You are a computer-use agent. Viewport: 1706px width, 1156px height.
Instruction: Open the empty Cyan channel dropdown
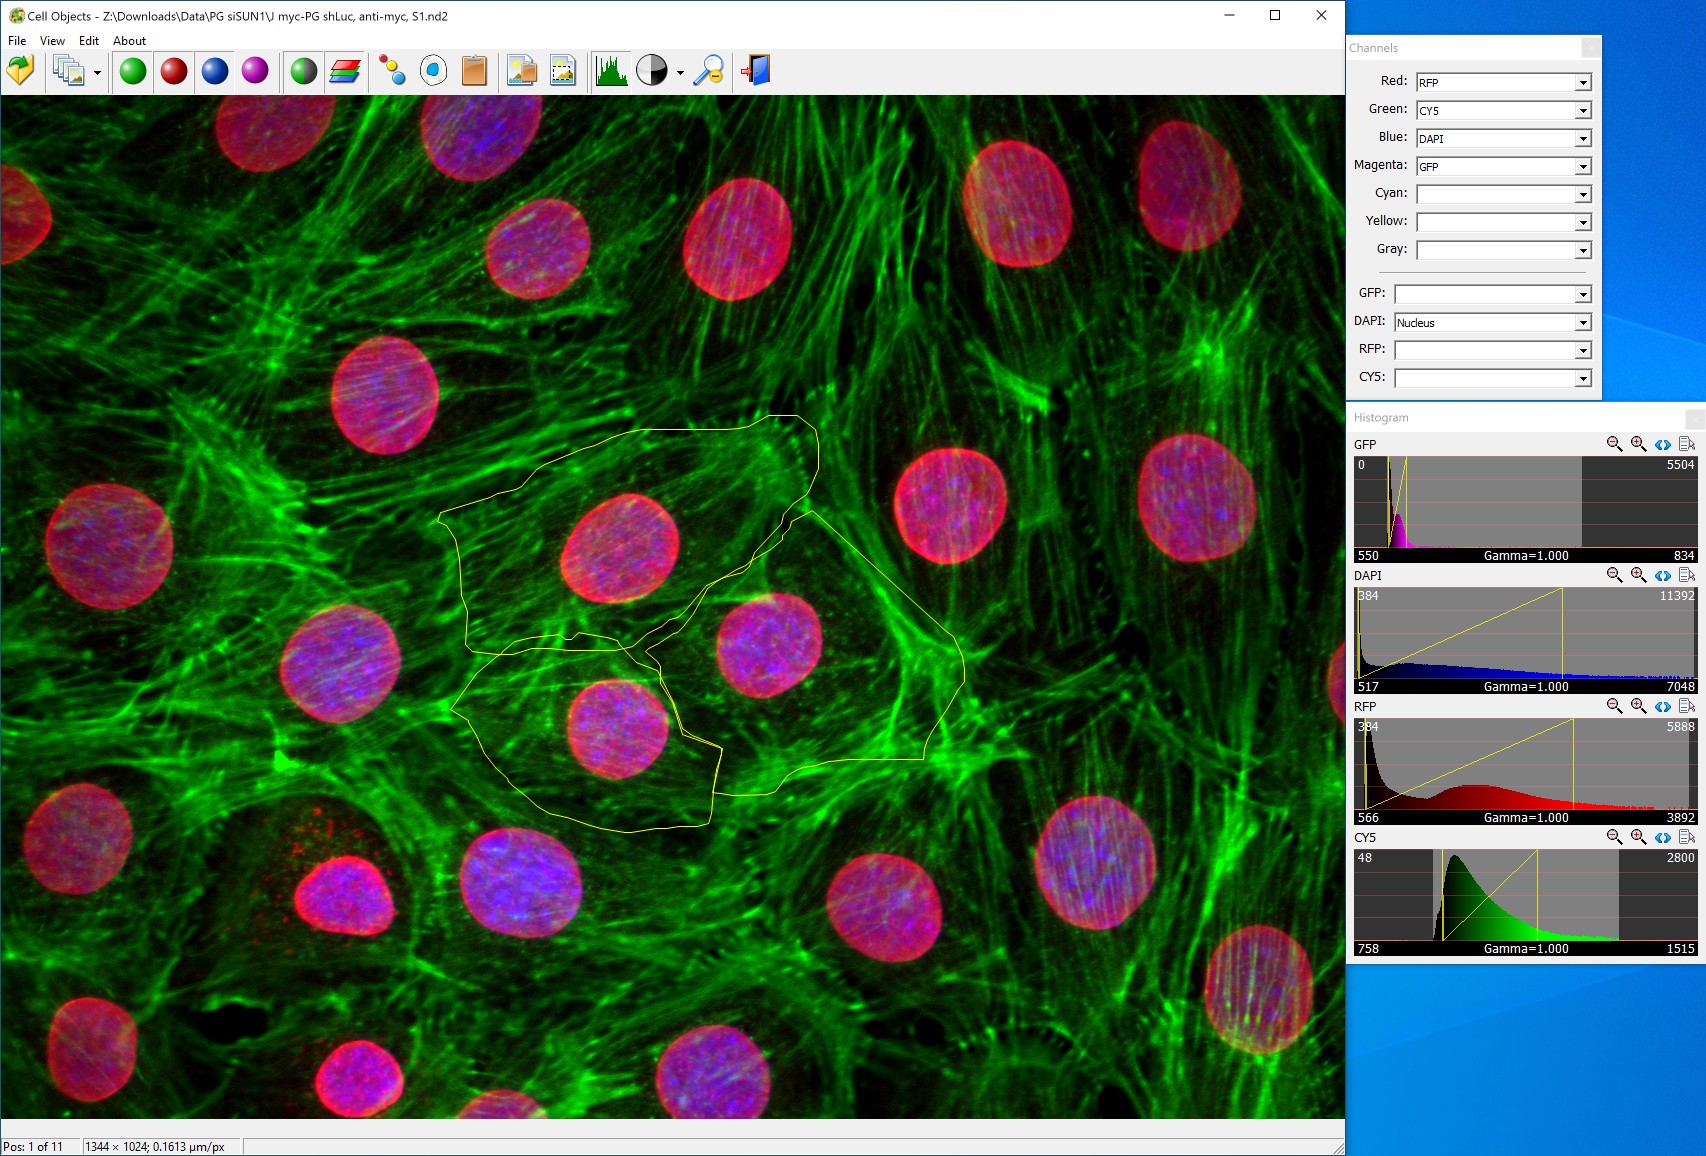point(1503,194)
